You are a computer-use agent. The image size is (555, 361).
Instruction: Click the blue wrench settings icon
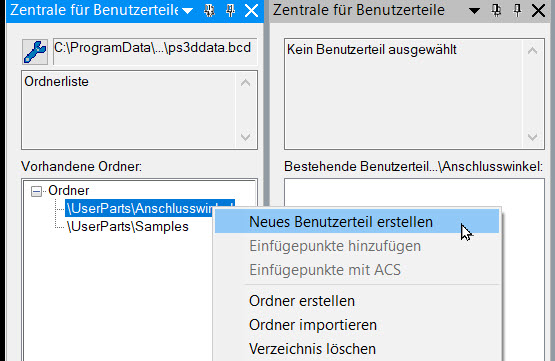35,52
